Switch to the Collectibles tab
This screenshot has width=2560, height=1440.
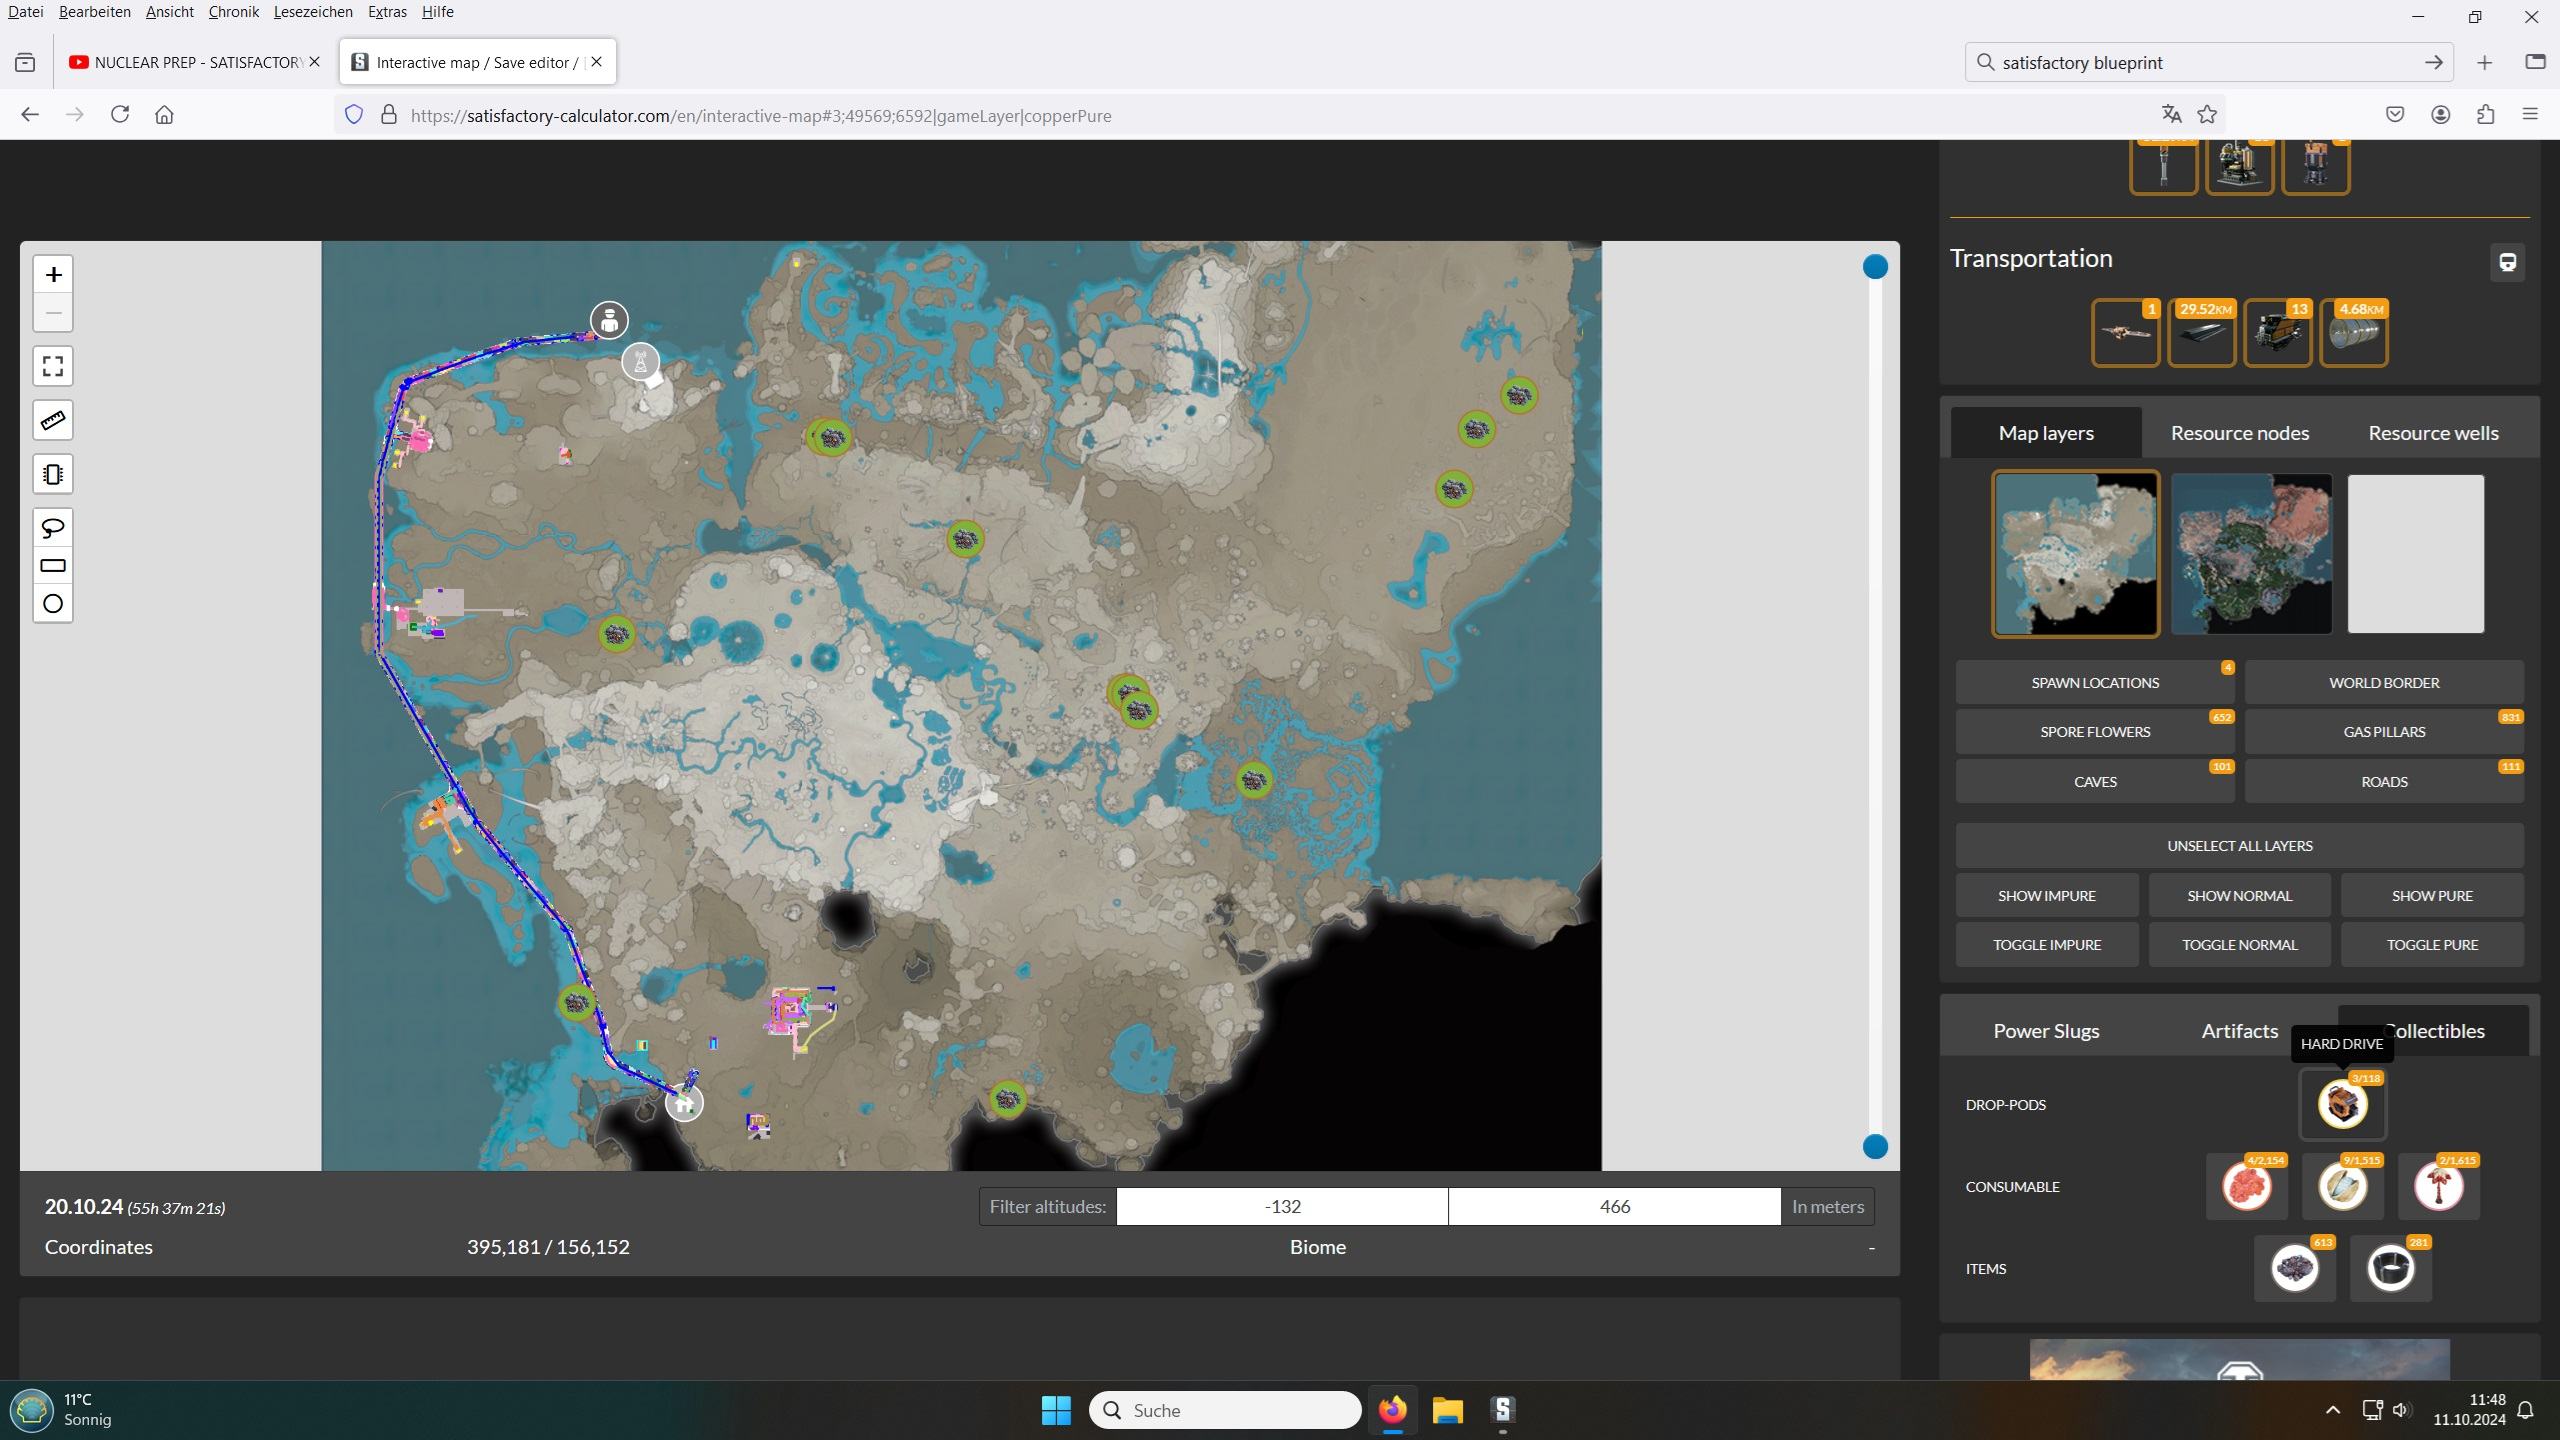2433,1031
